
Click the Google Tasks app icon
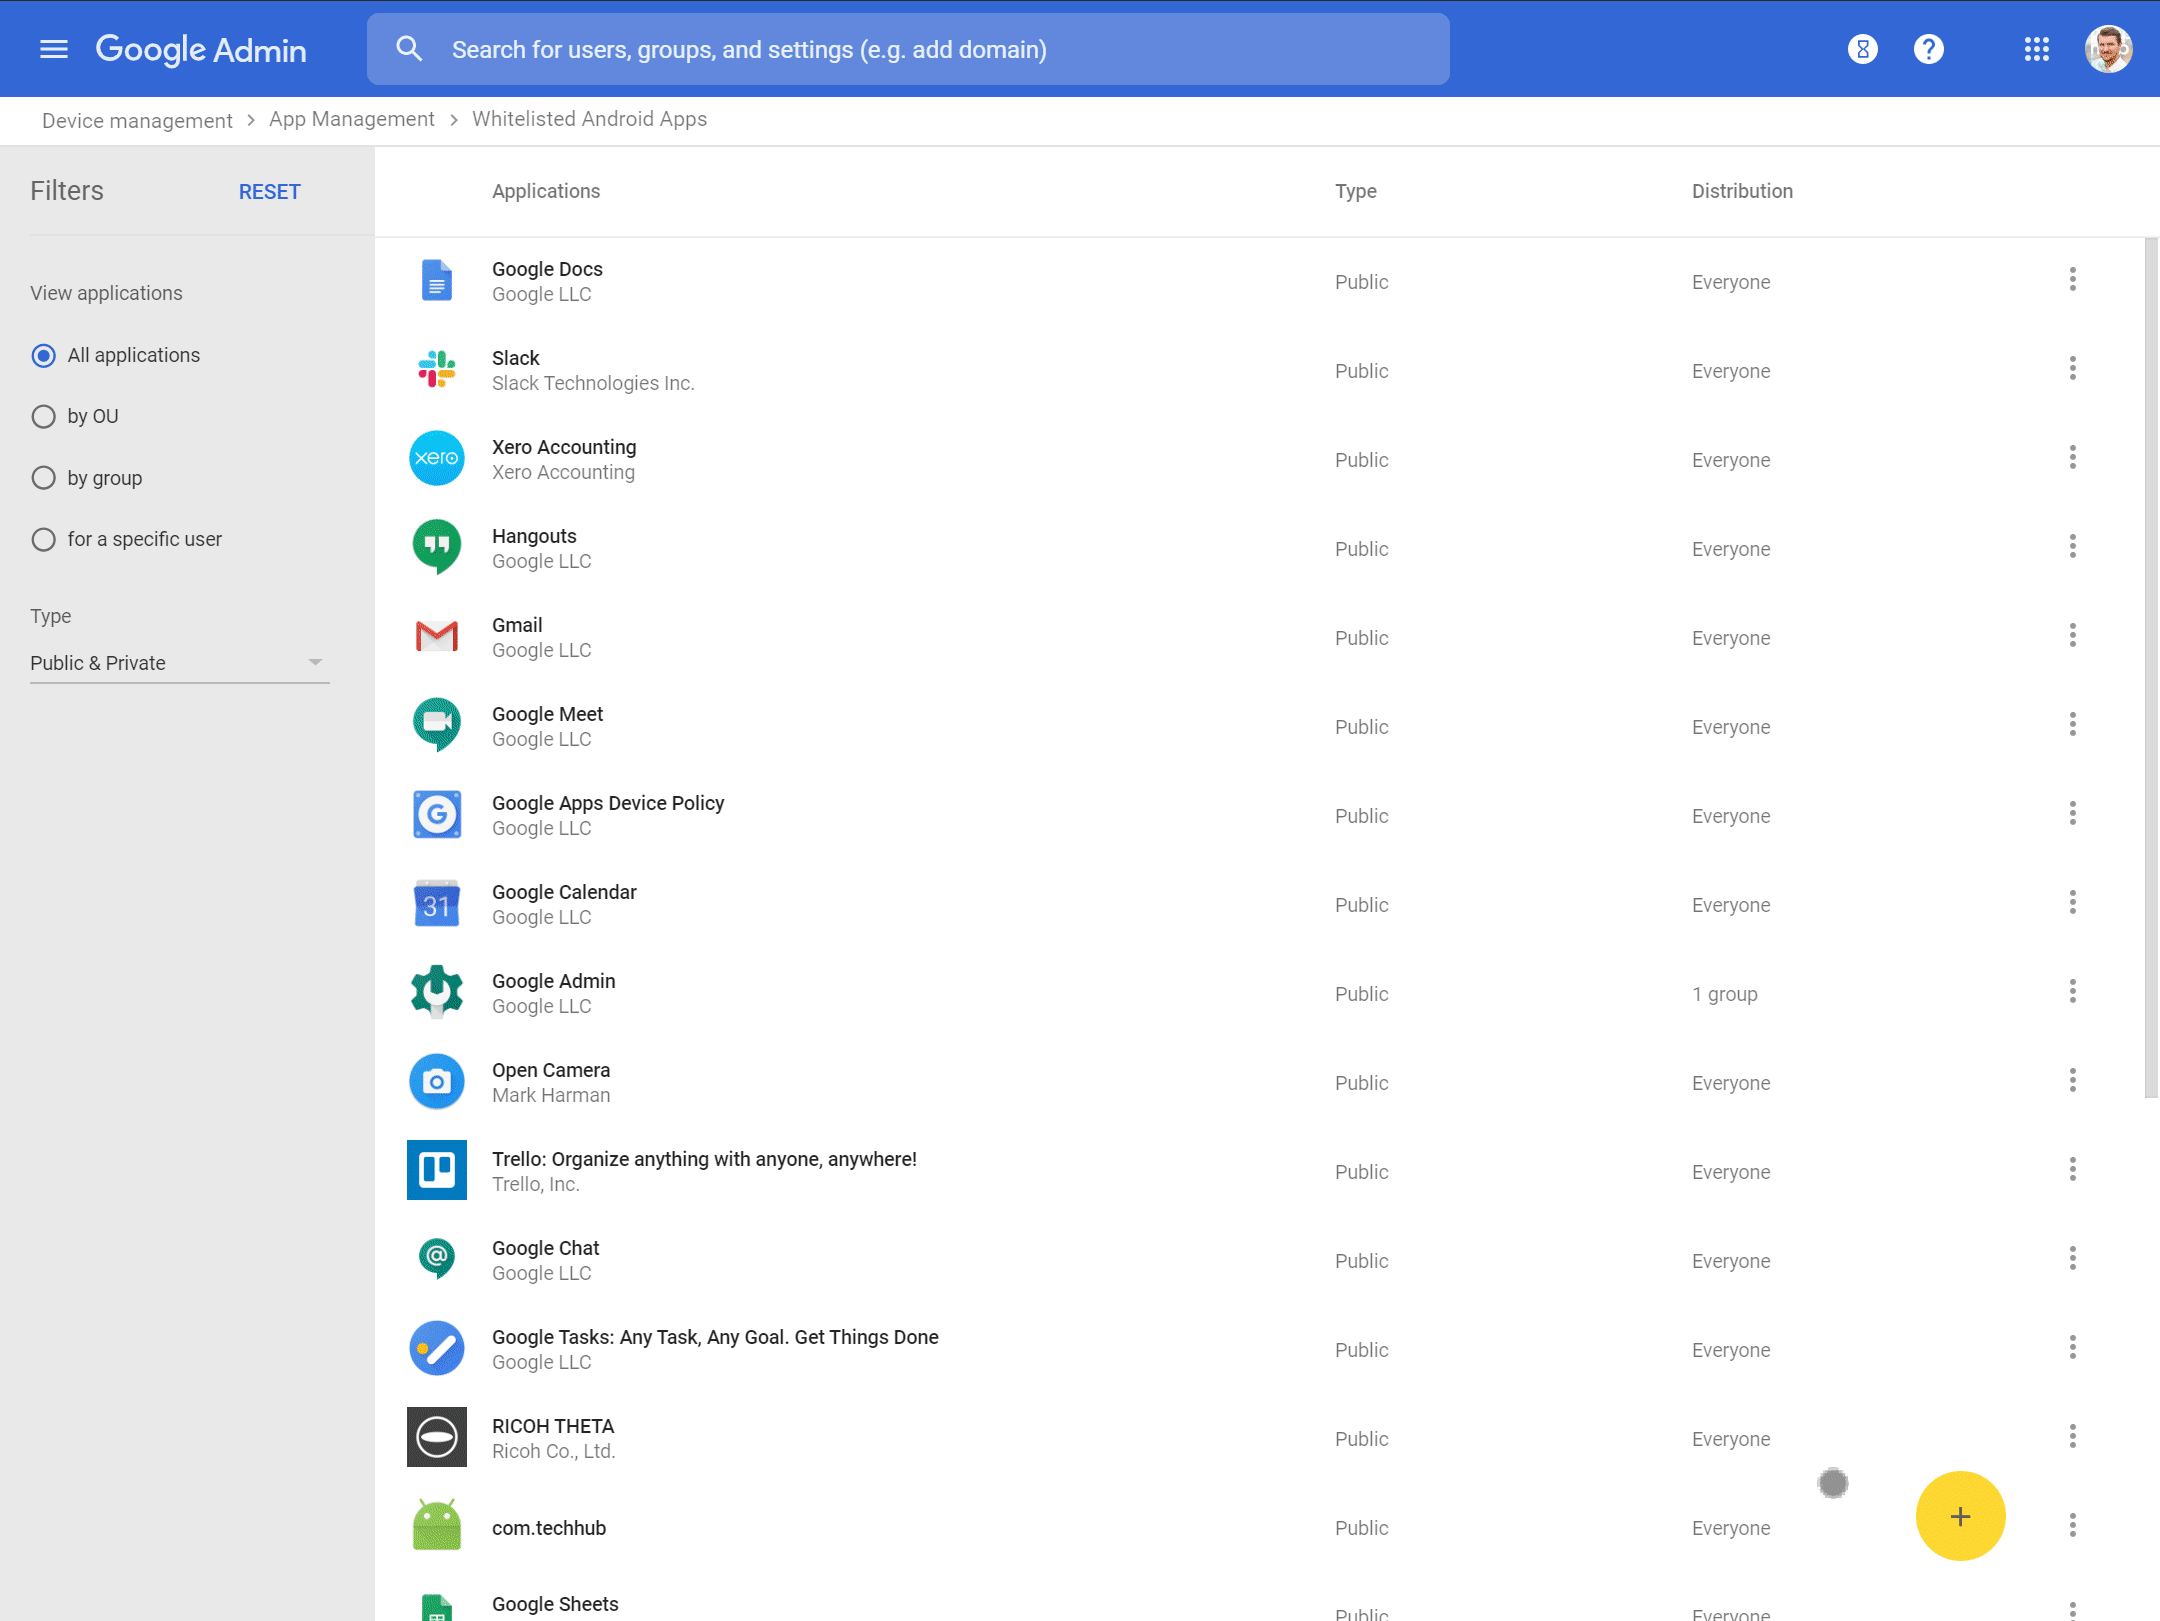point(437,1348)
